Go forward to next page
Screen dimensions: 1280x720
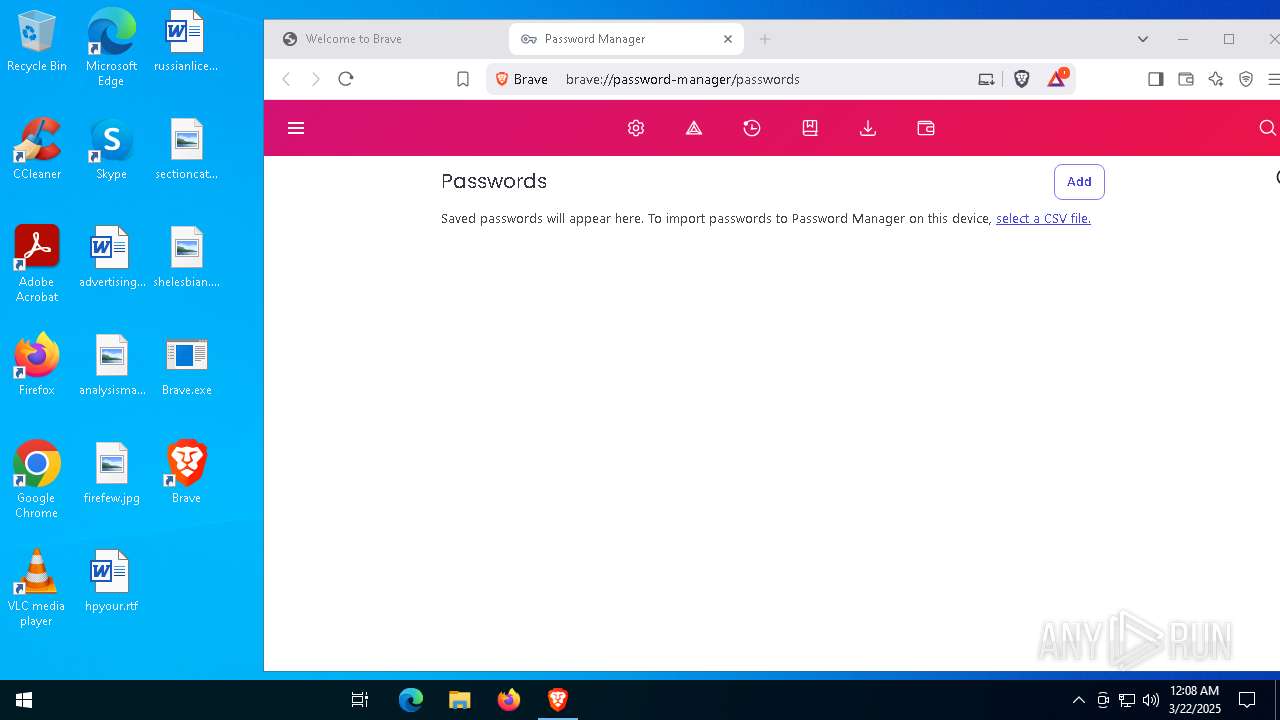click(316, 79)
